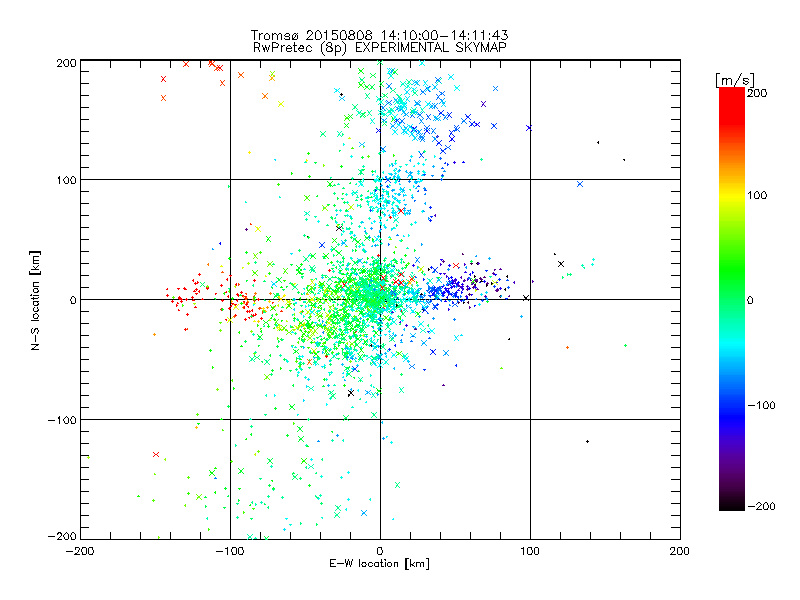Viewport: 800px width, 600px height.
Task: Click the x-axis tick label '-100'
Action: [230, 551]
